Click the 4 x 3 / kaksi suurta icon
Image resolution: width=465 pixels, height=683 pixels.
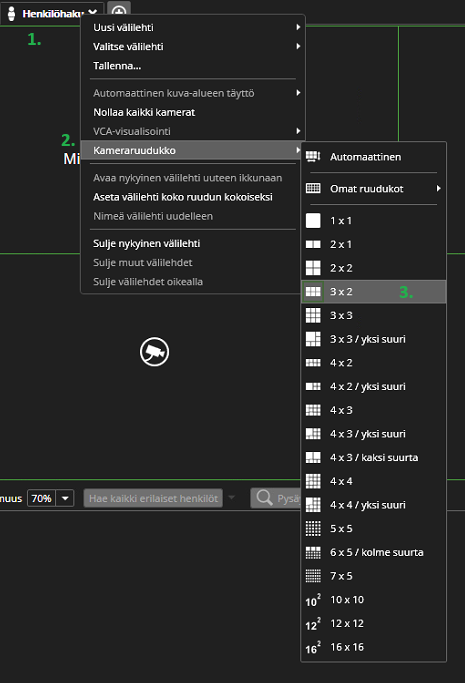click(x=313, y=457)
